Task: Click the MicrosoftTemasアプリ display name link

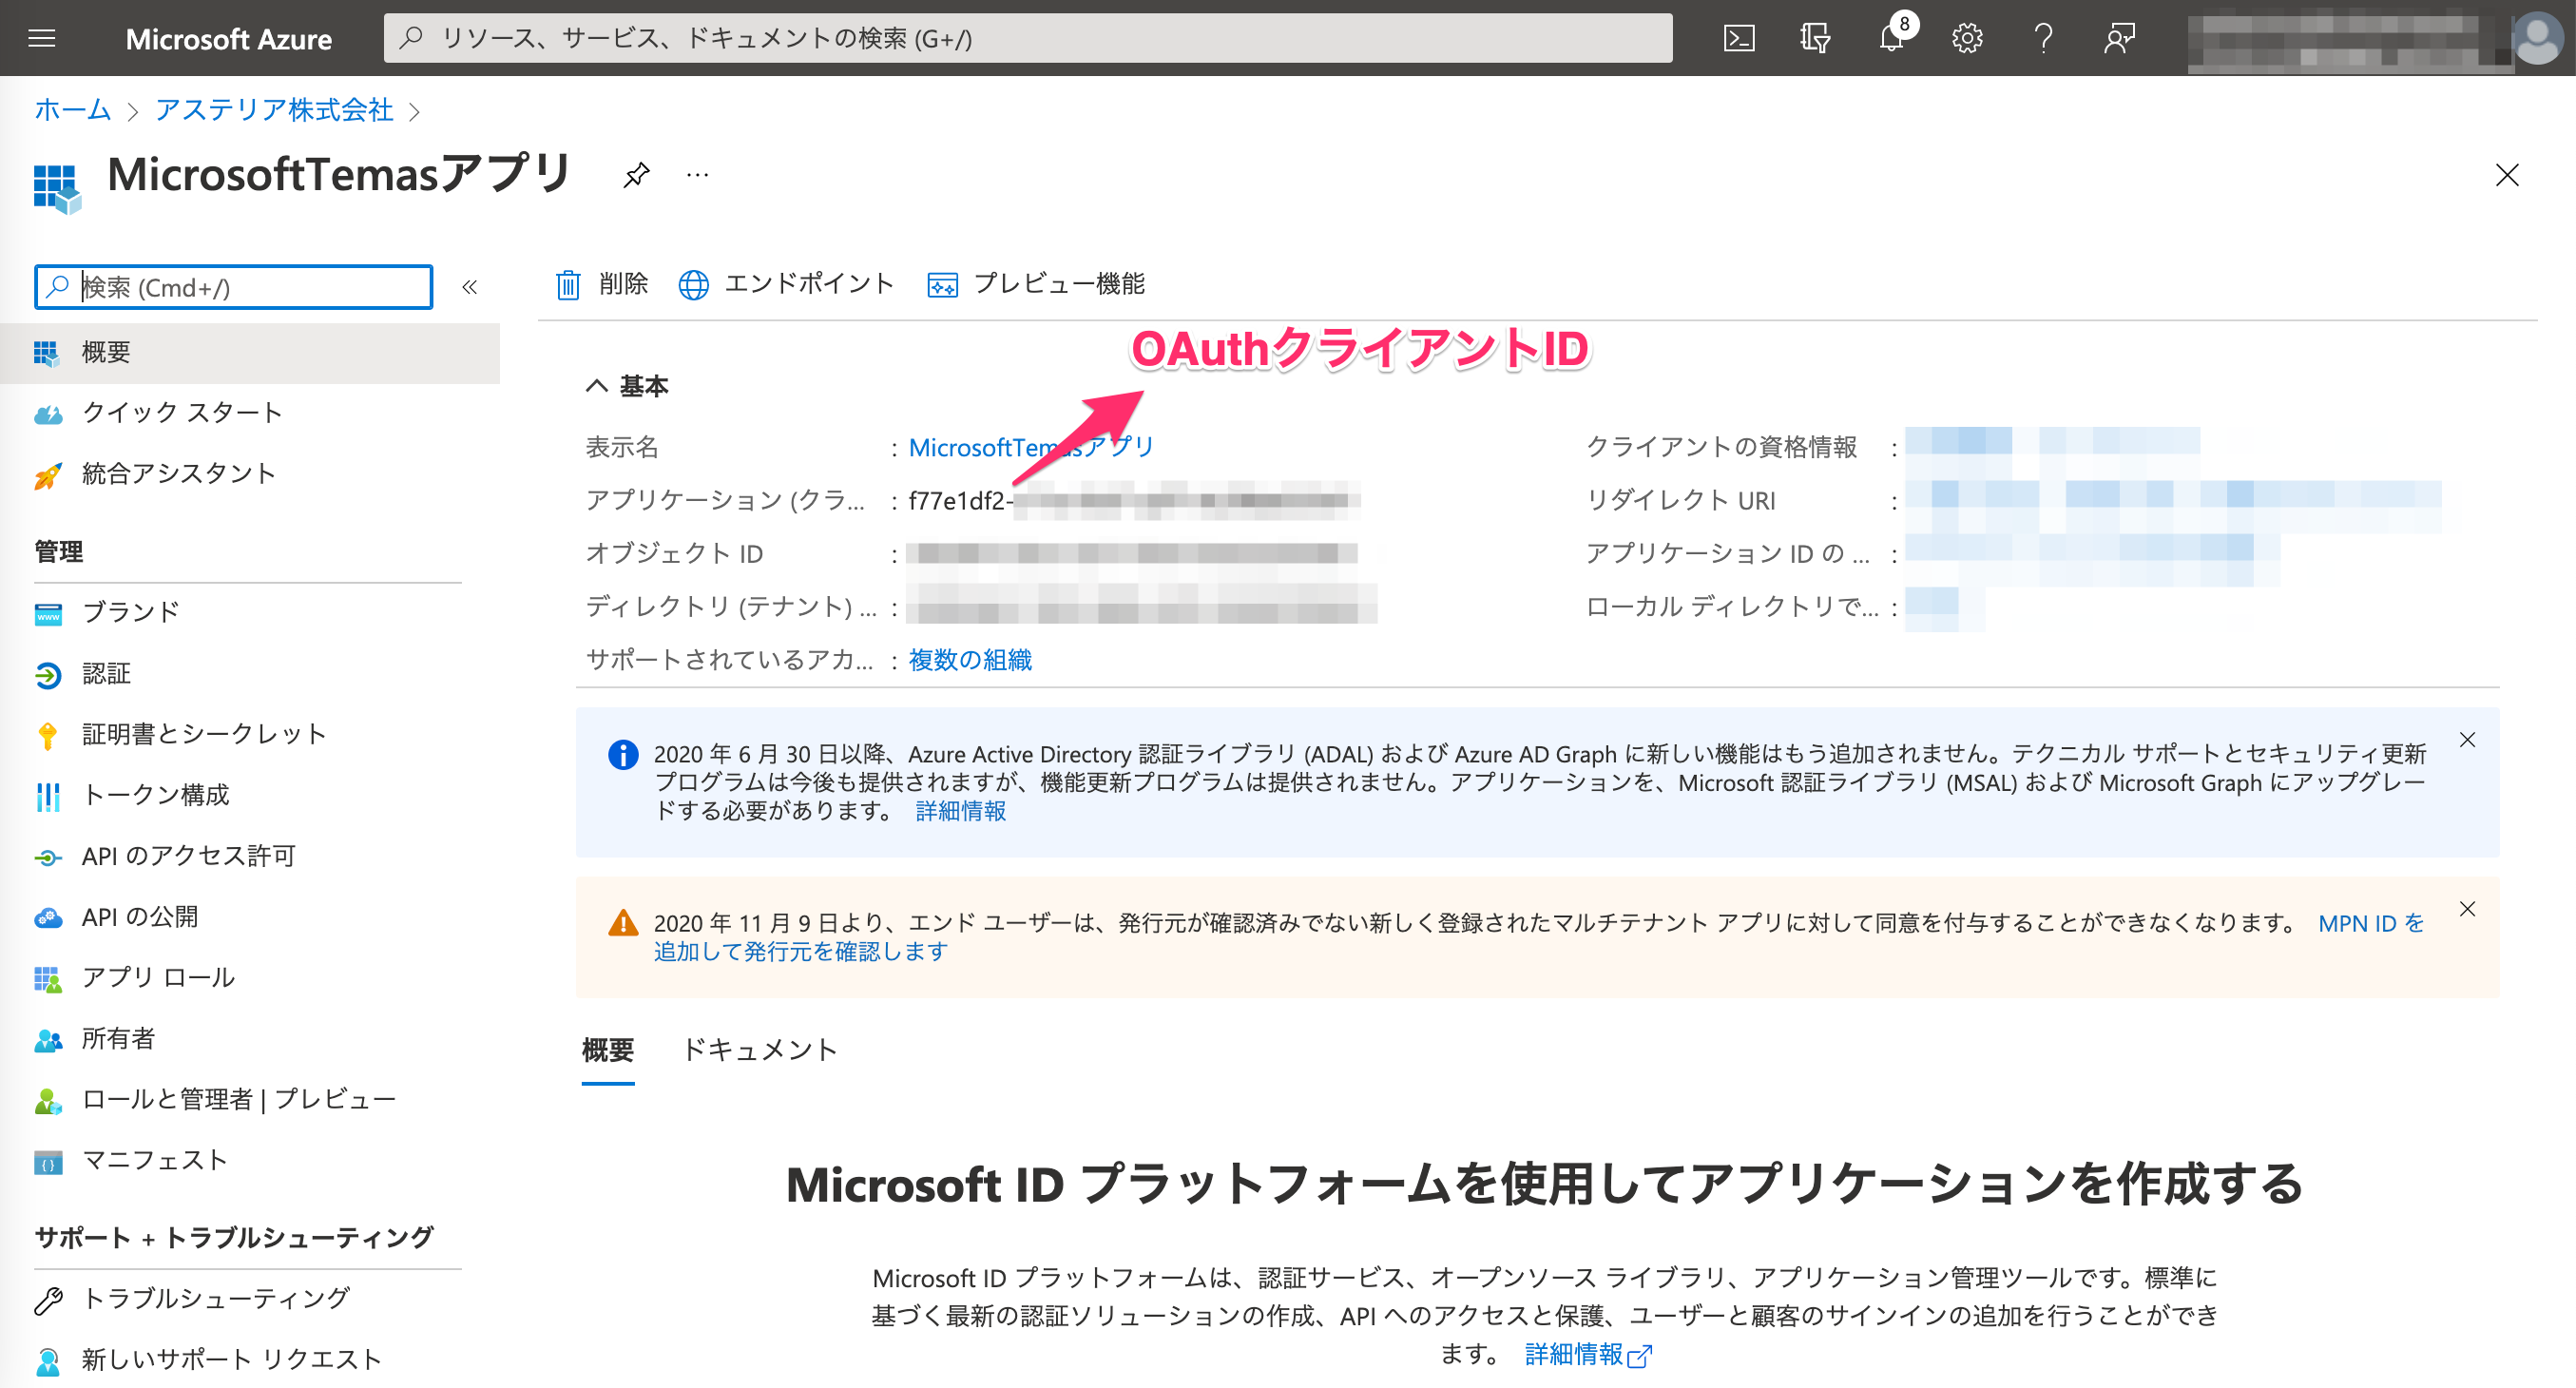Action: [1030, 447]
